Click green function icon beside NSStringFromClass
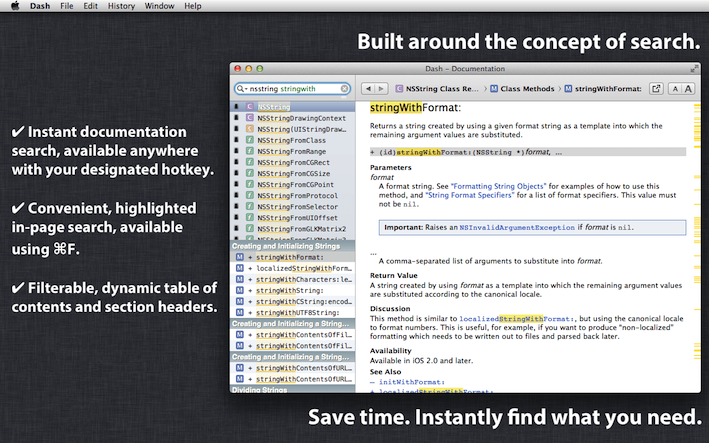This screenshot has width=709, height=443. (250, 140)
